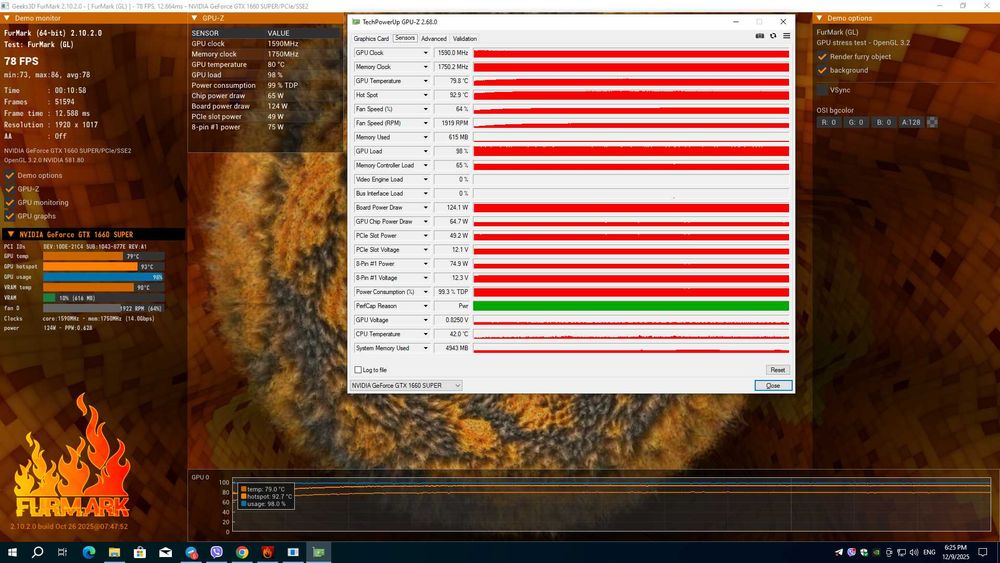Click the G: 0 color value
This screenshot has height=563, width=1000.
pos(856,122)
